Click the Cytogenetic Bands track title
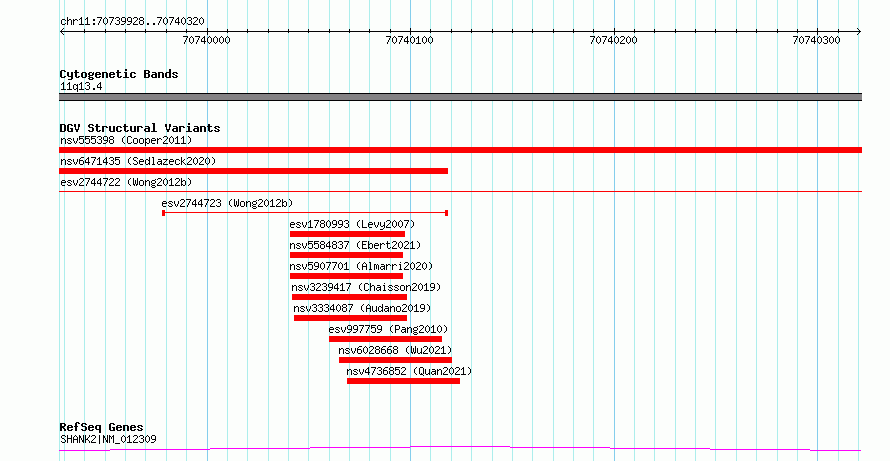The image size is (890, 461). coord(119,74)
